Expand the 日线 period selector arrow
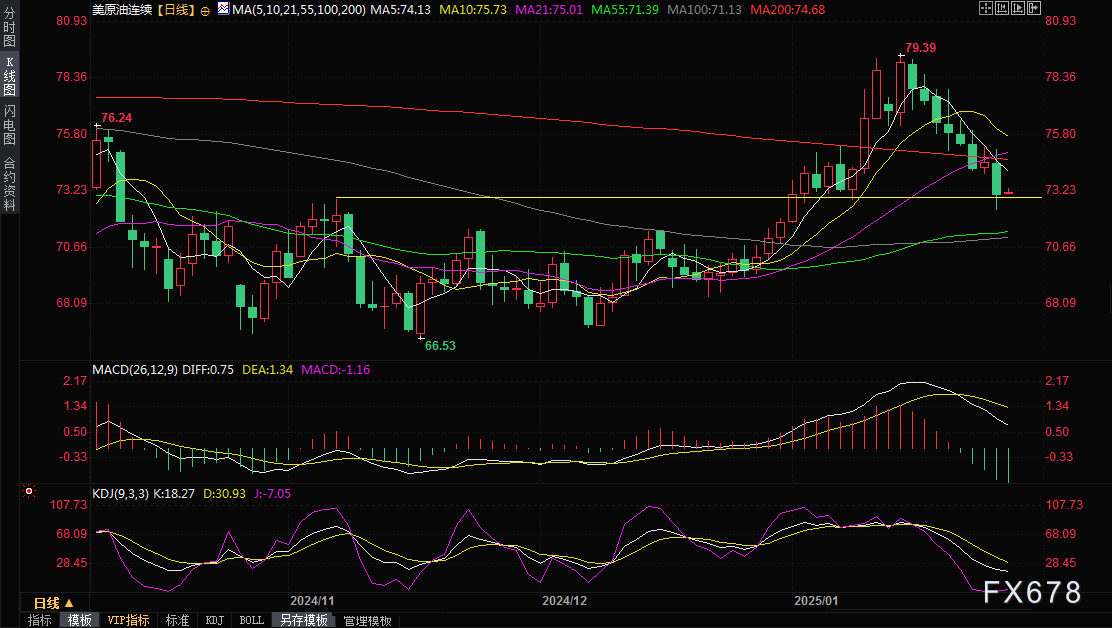 [69, 603]
